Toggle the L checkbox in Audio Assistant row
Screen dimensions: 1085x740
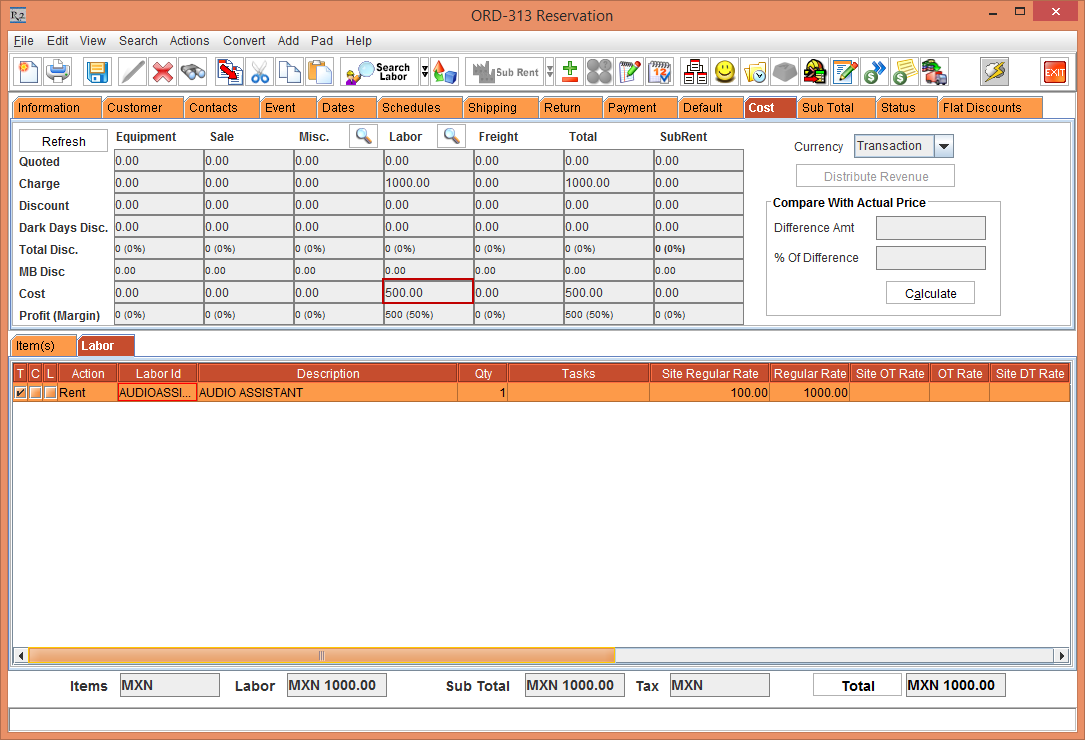(x=50, y=393)
